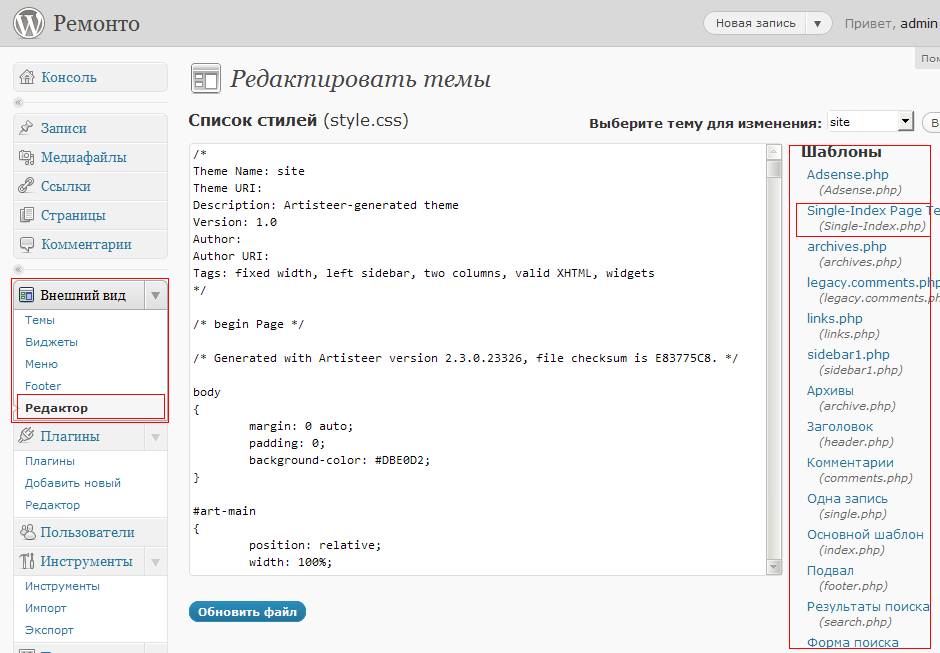This screenshot has height=653, width=940.
Task: Click scroll up arrow of code editor
Action: 774,152
